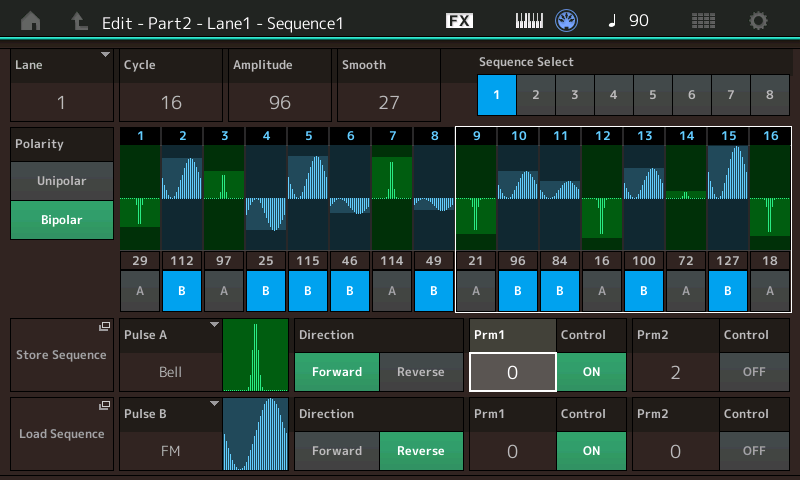Open the FX overview icon

[459, 20]
